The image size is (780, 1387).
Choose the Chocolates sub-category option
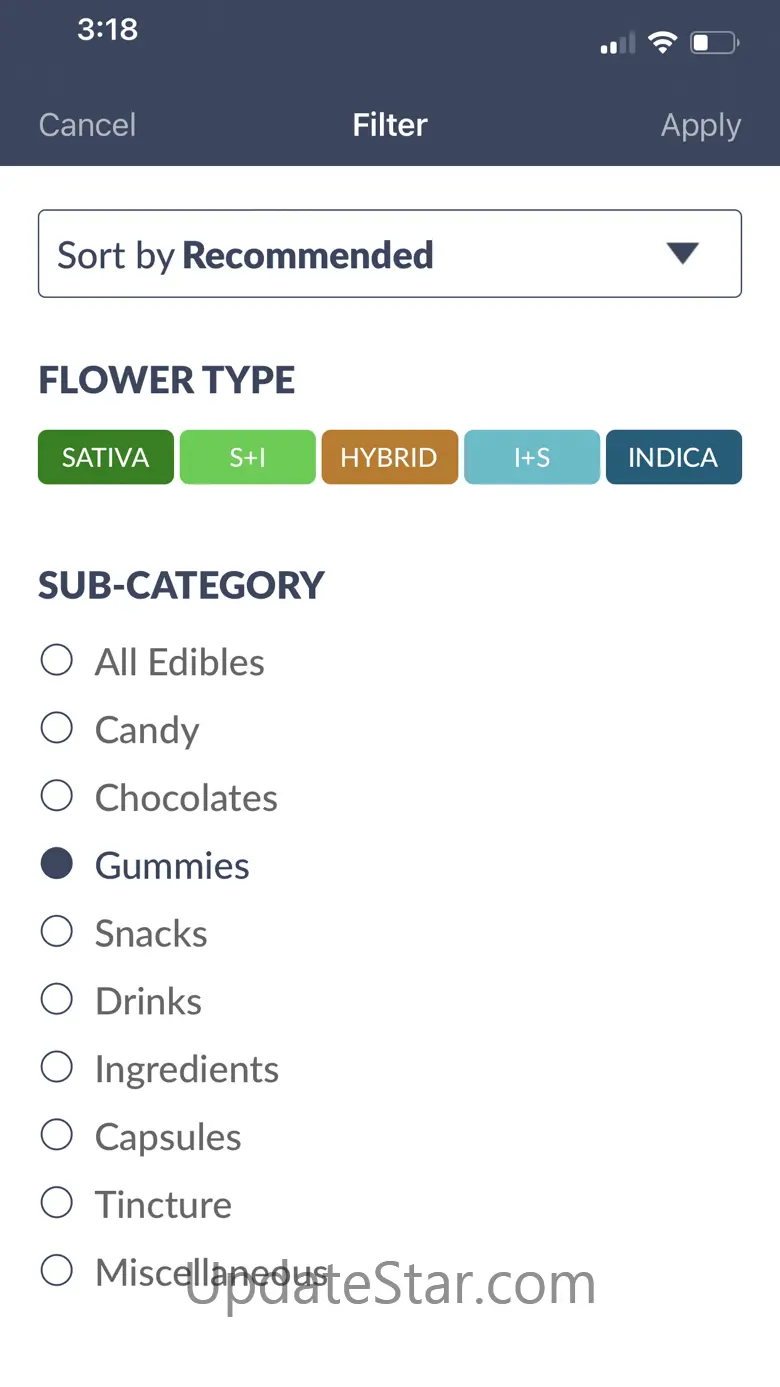pyautogui.click(x=57, y=797)
